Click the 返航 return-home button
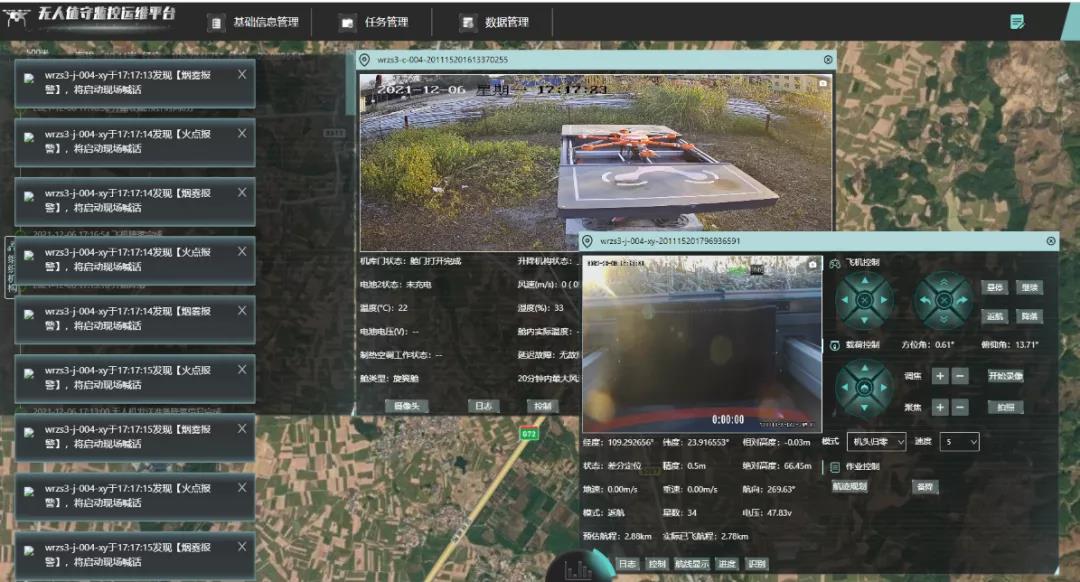1080x582 pixels. point(995,316)
